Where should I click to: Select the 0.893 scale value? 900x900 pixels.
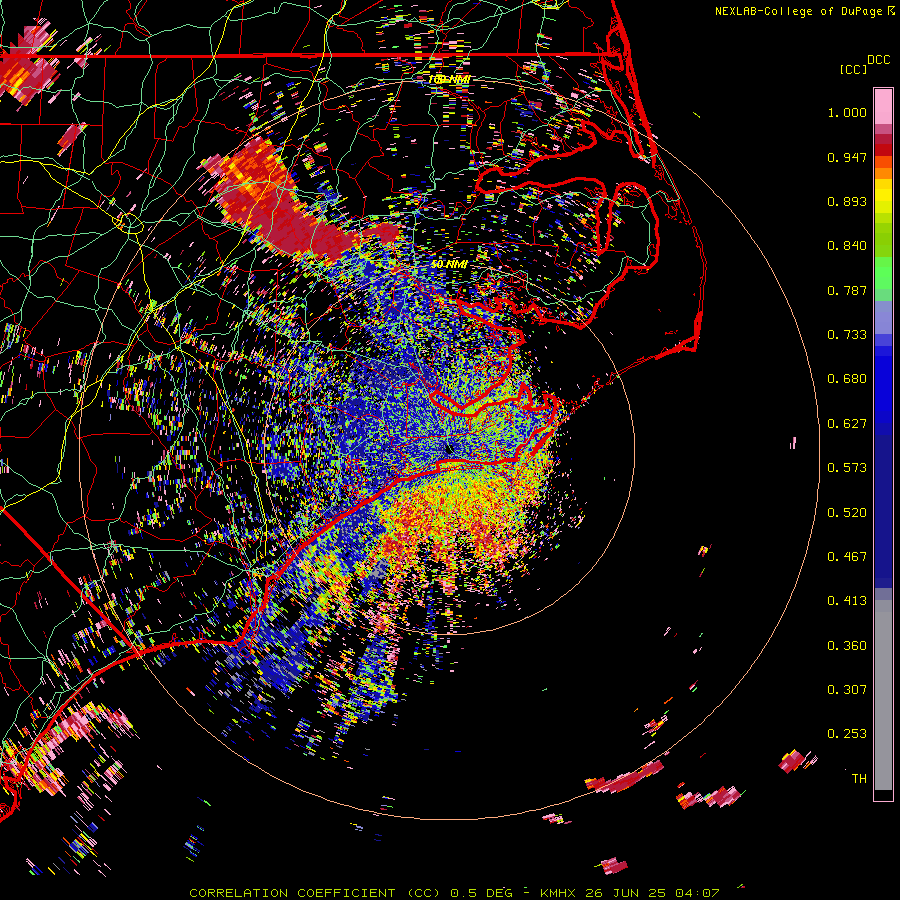tap(847, 201)
